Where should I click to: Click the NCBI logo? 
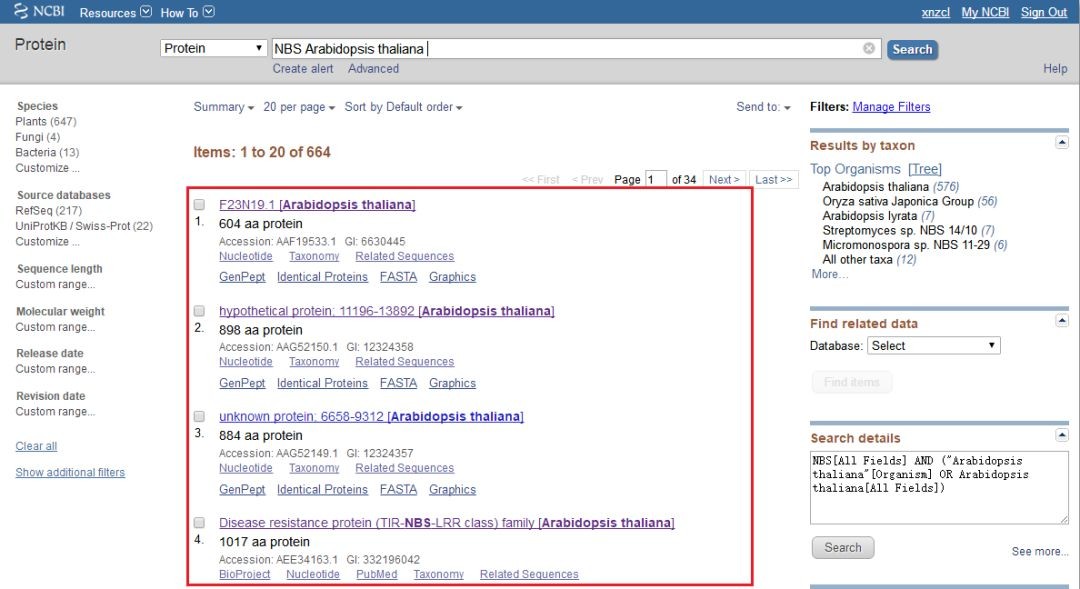pyautogui.click(x=40, y=12)
